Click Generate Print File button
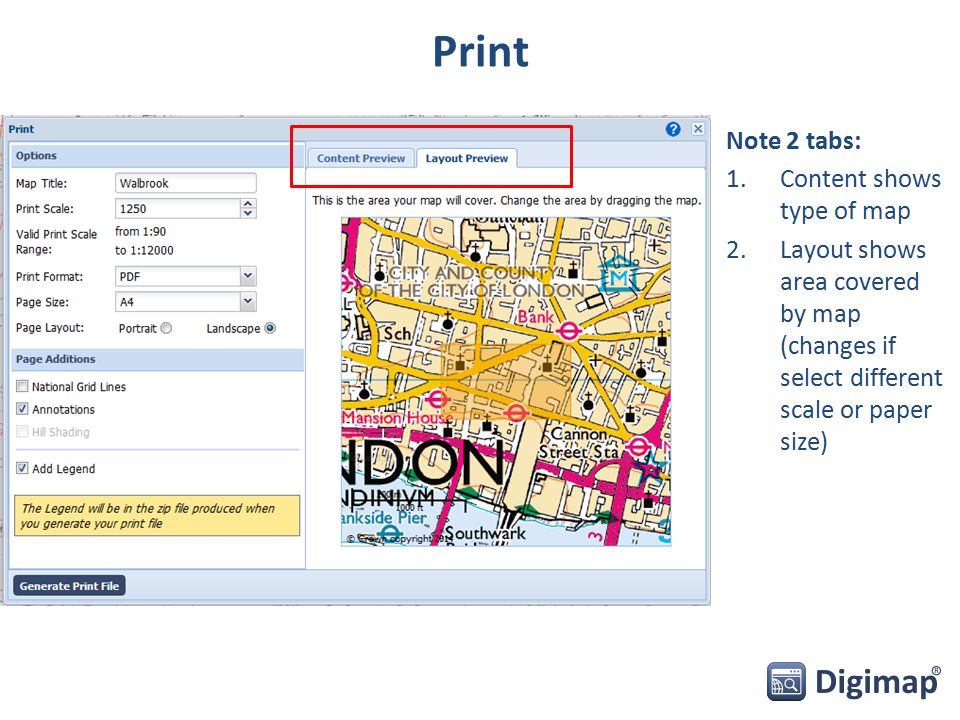Viewport: 960px width, 720px height. tap(69, 586)
